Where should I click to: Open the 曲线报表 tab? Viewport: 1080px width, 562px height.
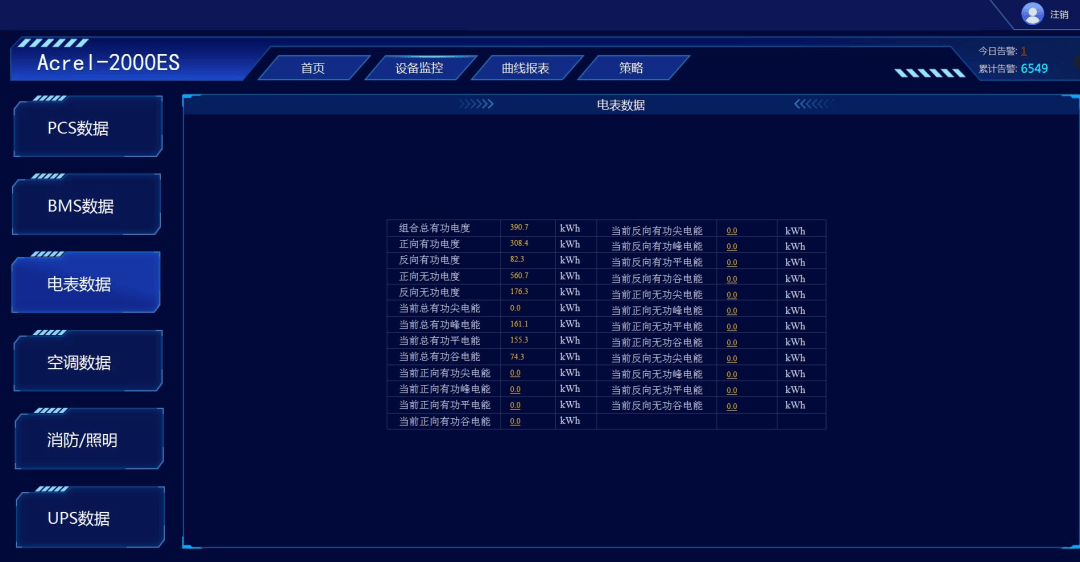point(526,68)
